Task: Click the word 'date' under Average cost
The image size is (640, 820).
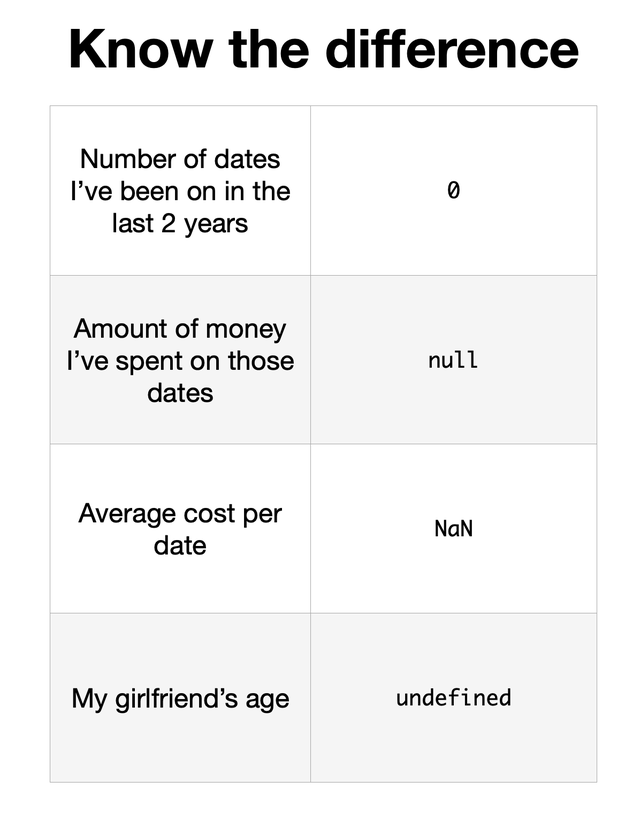Action: [x=180, y=545]
